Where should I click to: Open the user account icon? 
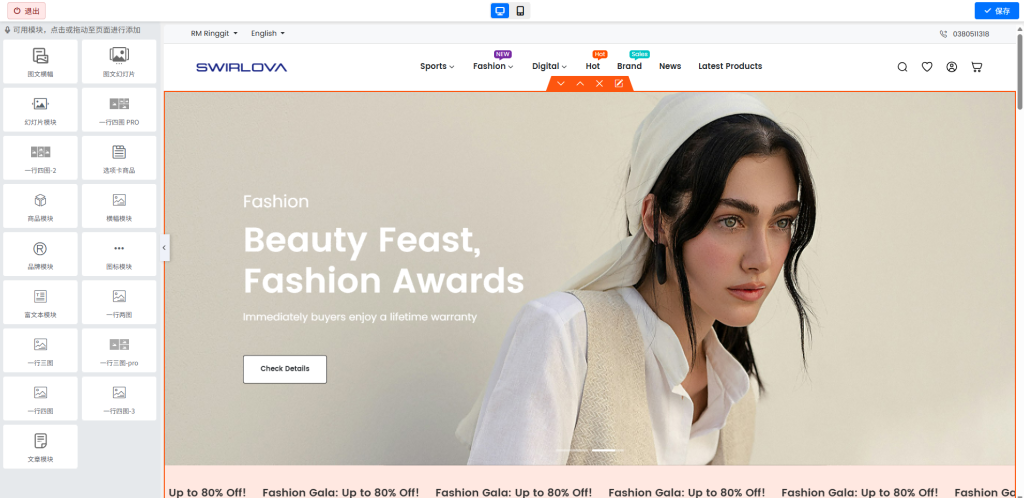point(951,67)
